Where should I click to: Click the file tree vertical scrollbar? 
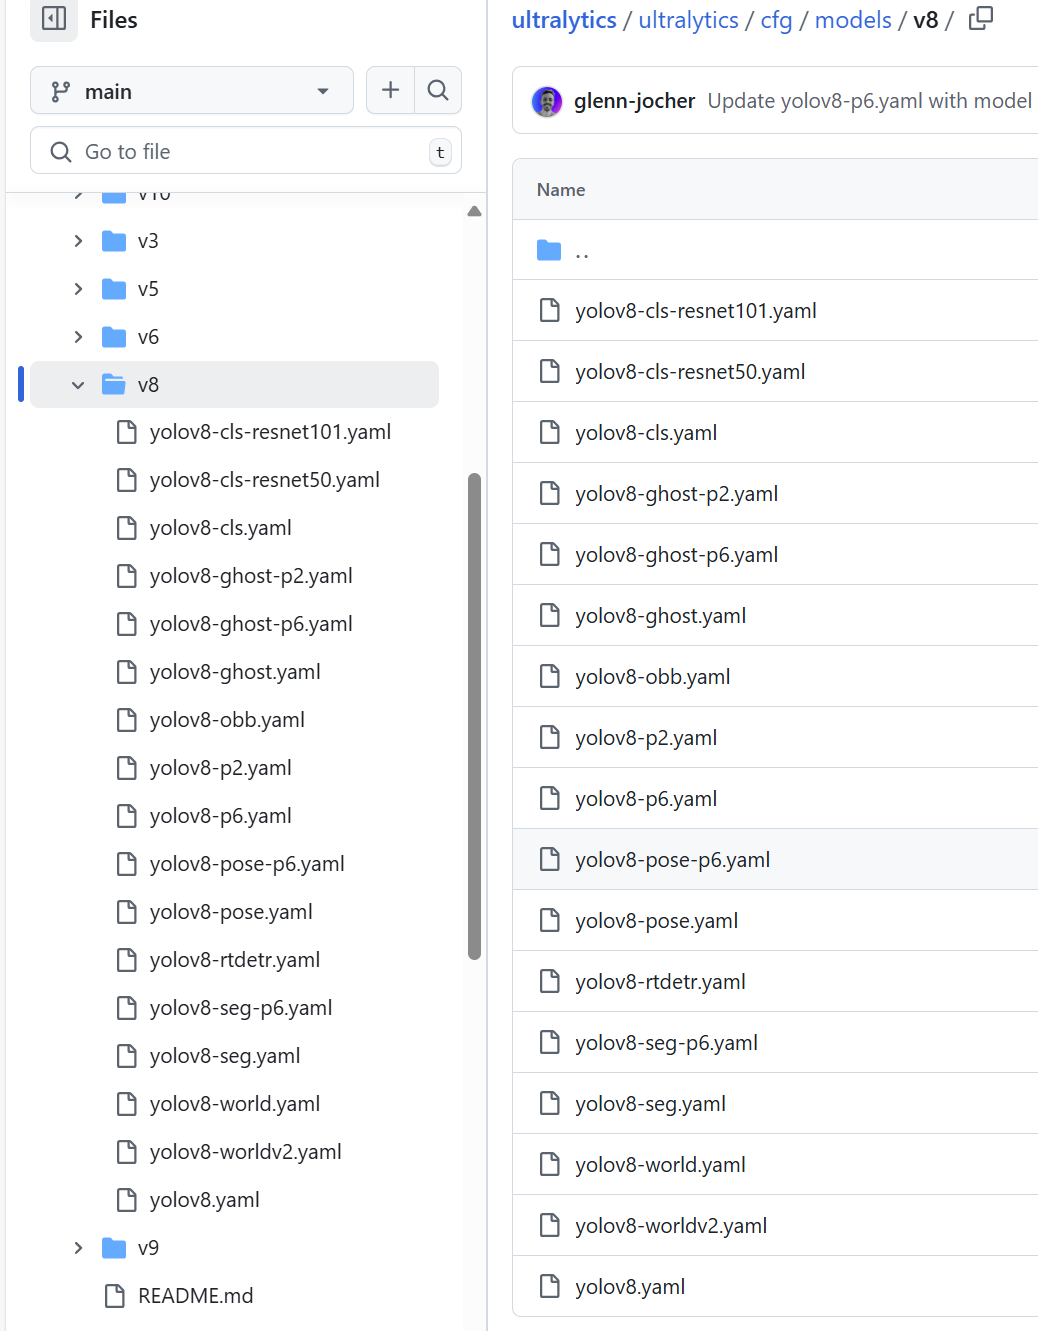pos(474,716)
